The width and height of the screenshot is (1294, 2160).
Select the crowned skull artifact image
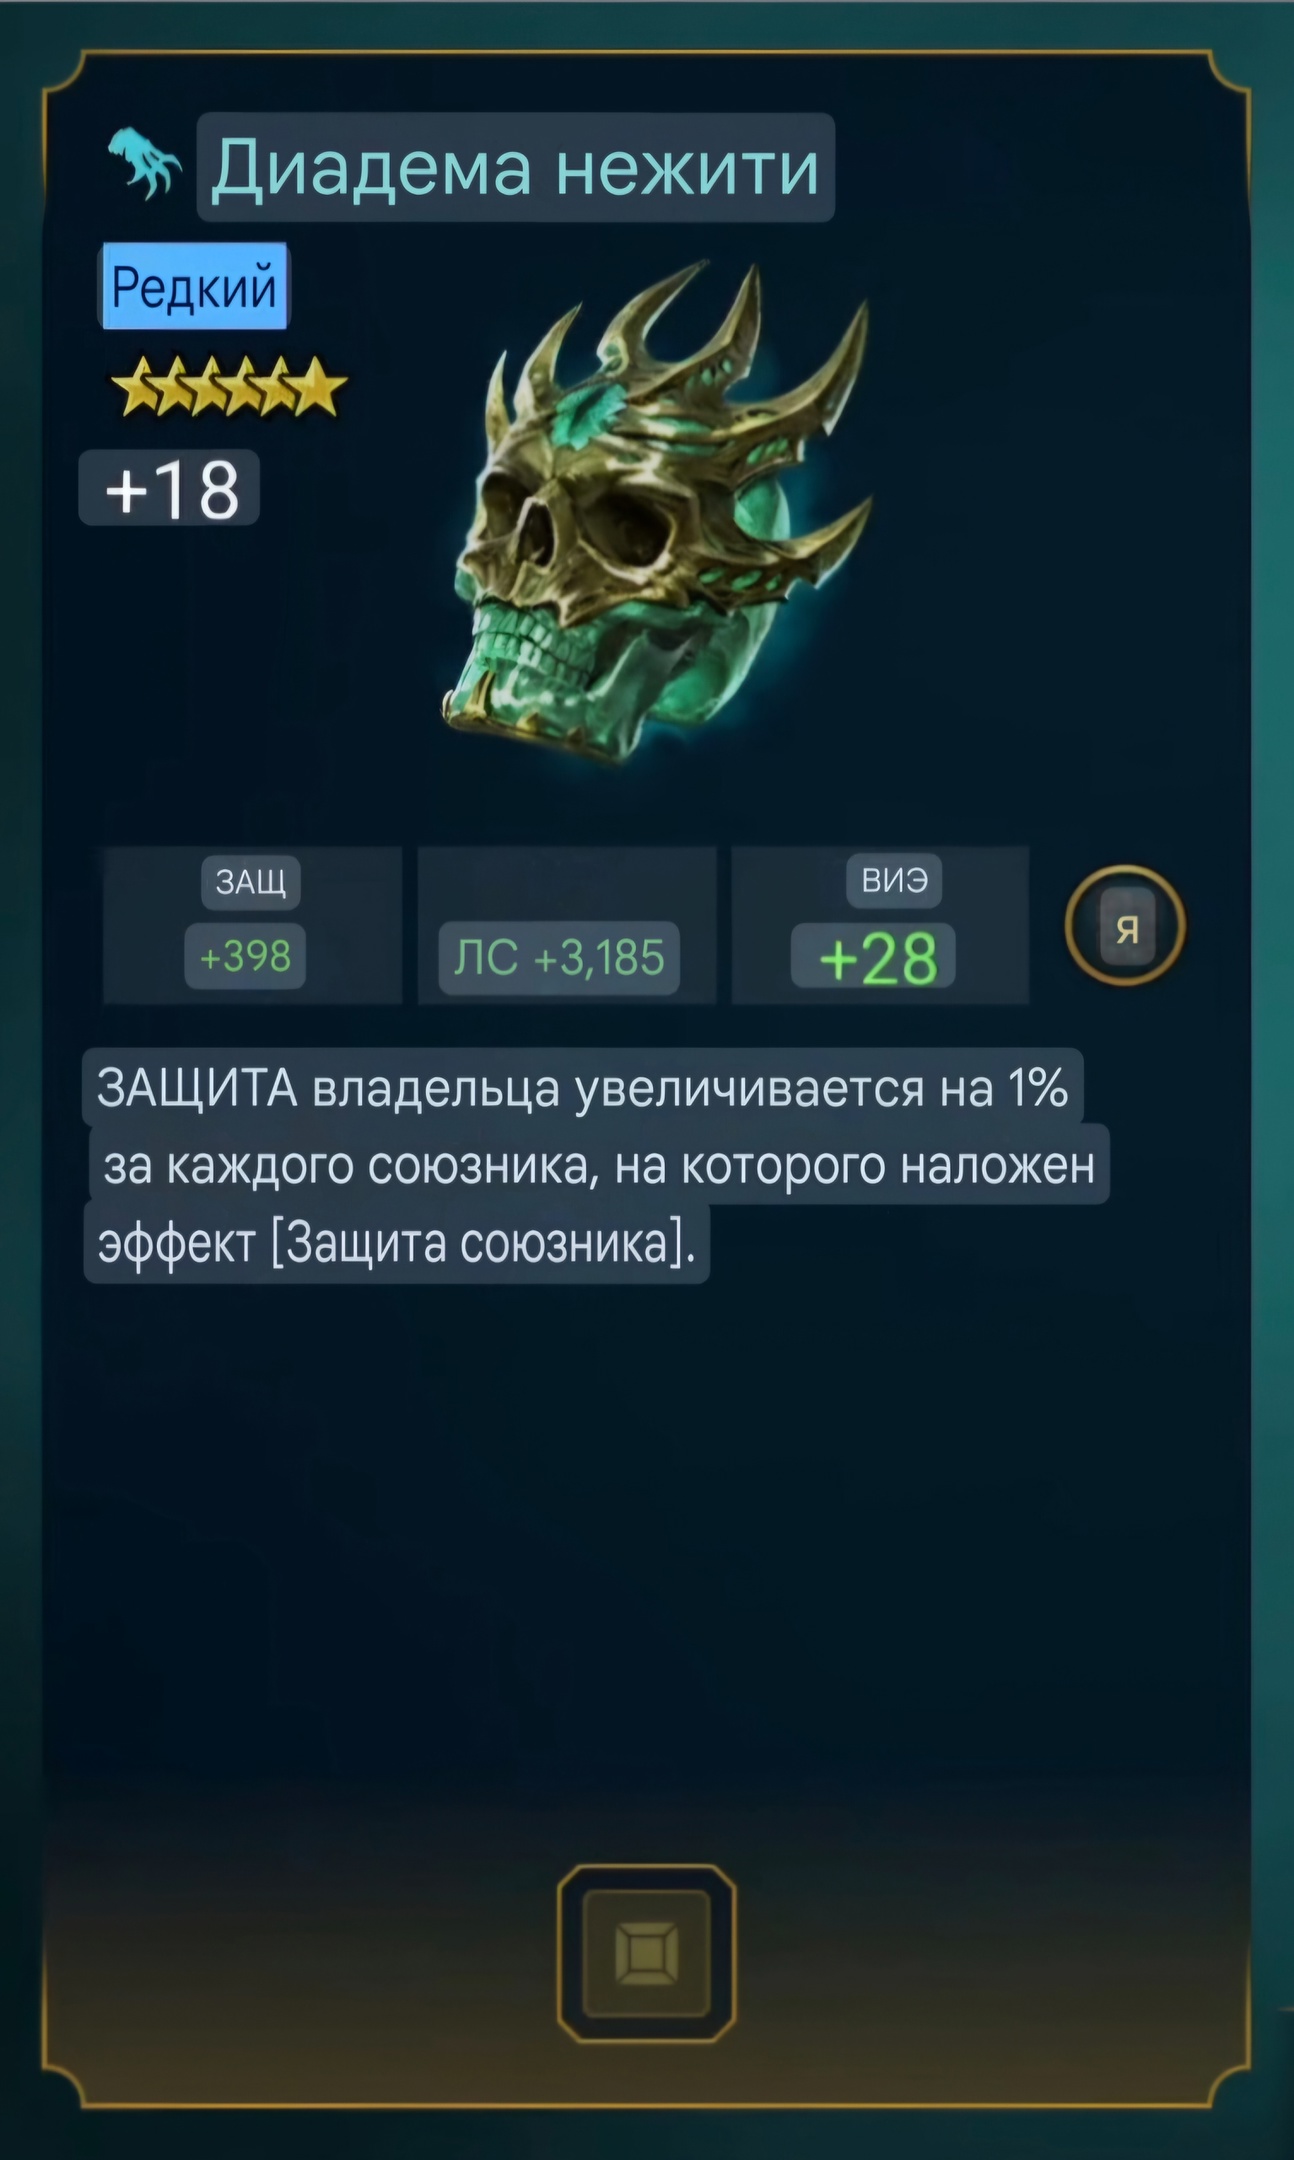pyautogui.click(x=657, y=512)
